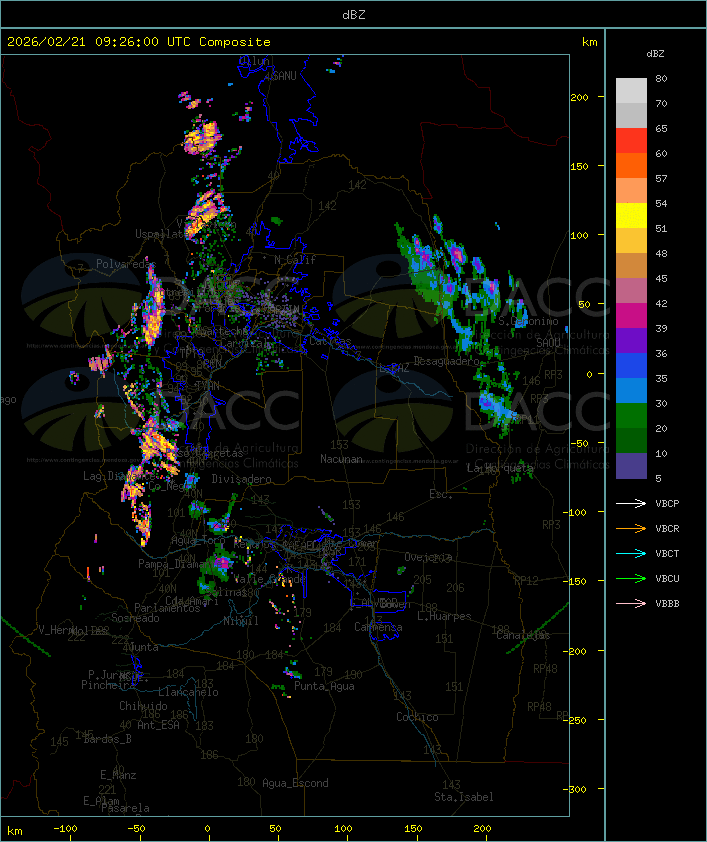Click the dBZ heading above color scale
Image resolution: width=707 pixels, height=842 pixels.
pos(655,54)
